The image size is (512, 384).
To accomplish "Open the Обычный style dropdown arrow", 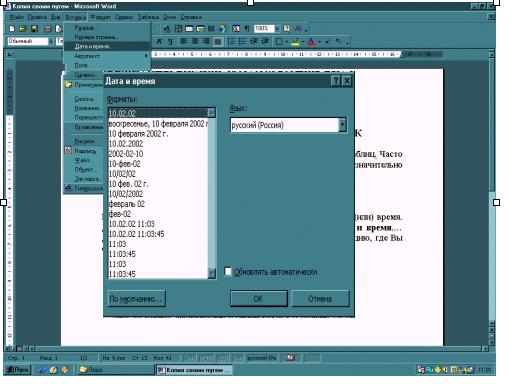I will pos(51,41).
